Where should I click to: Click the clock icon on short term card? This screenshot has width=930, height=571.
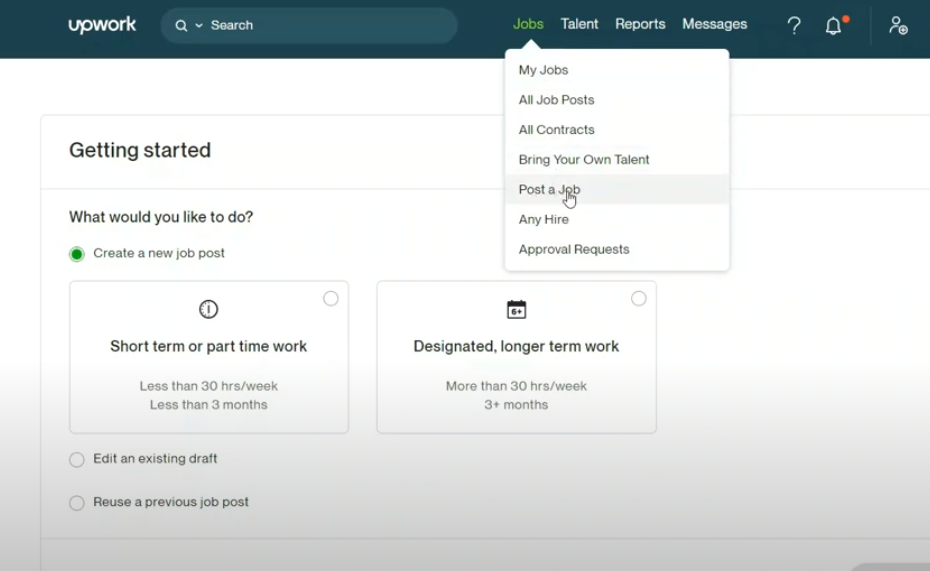[x=208, y=309]
